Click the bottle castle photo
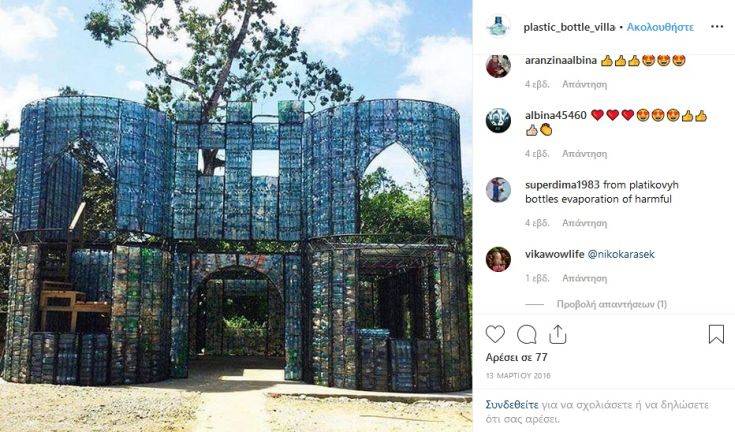Screen dimensions: 735x432 (236, 216)
